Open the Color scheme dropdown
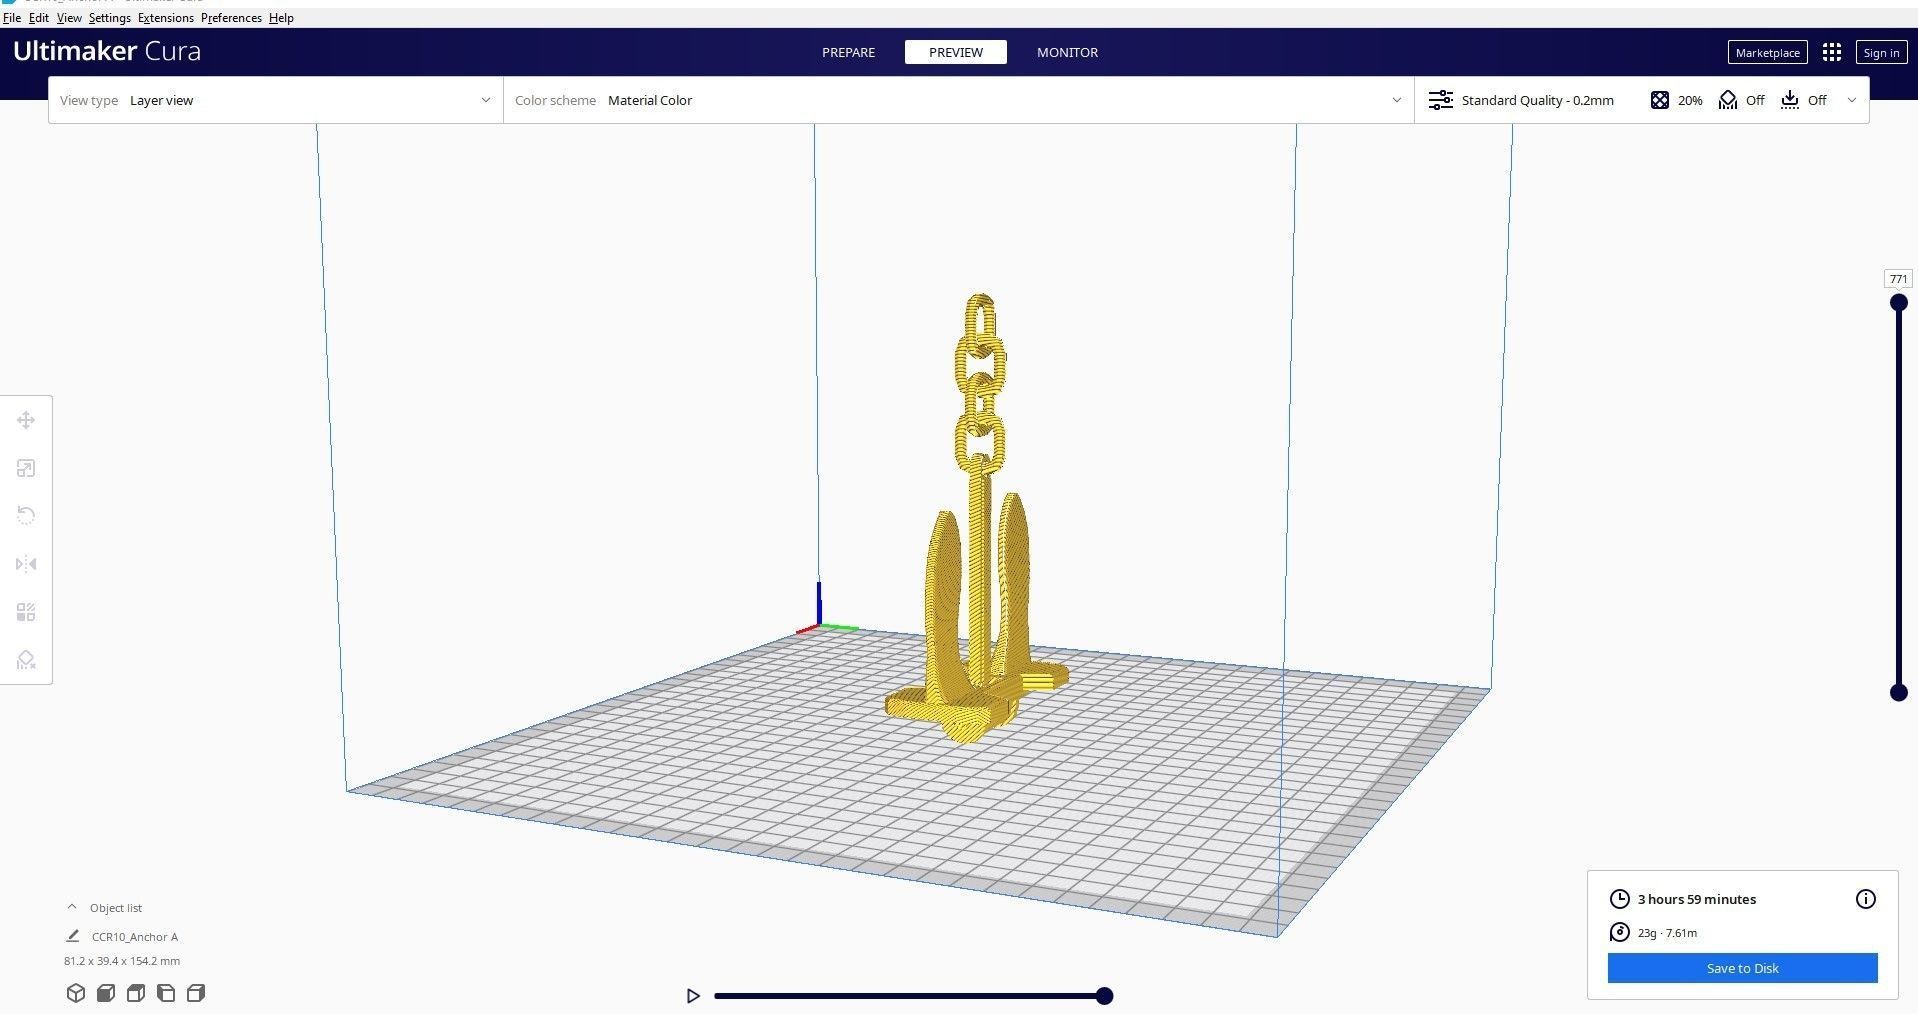This screenshot has height=1014, width=1918. click(959, 100)
